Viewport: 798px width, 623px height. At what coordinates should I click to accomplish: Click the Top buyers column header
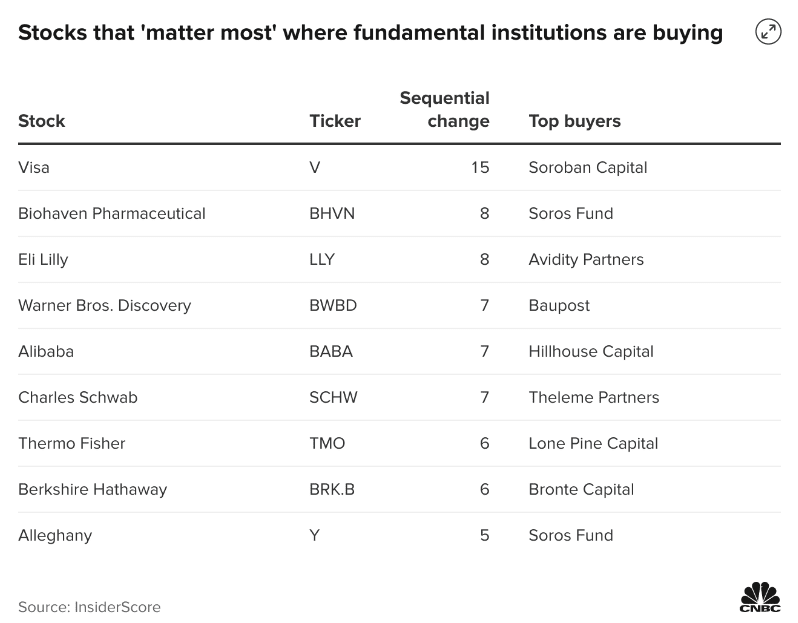(575, 121)
